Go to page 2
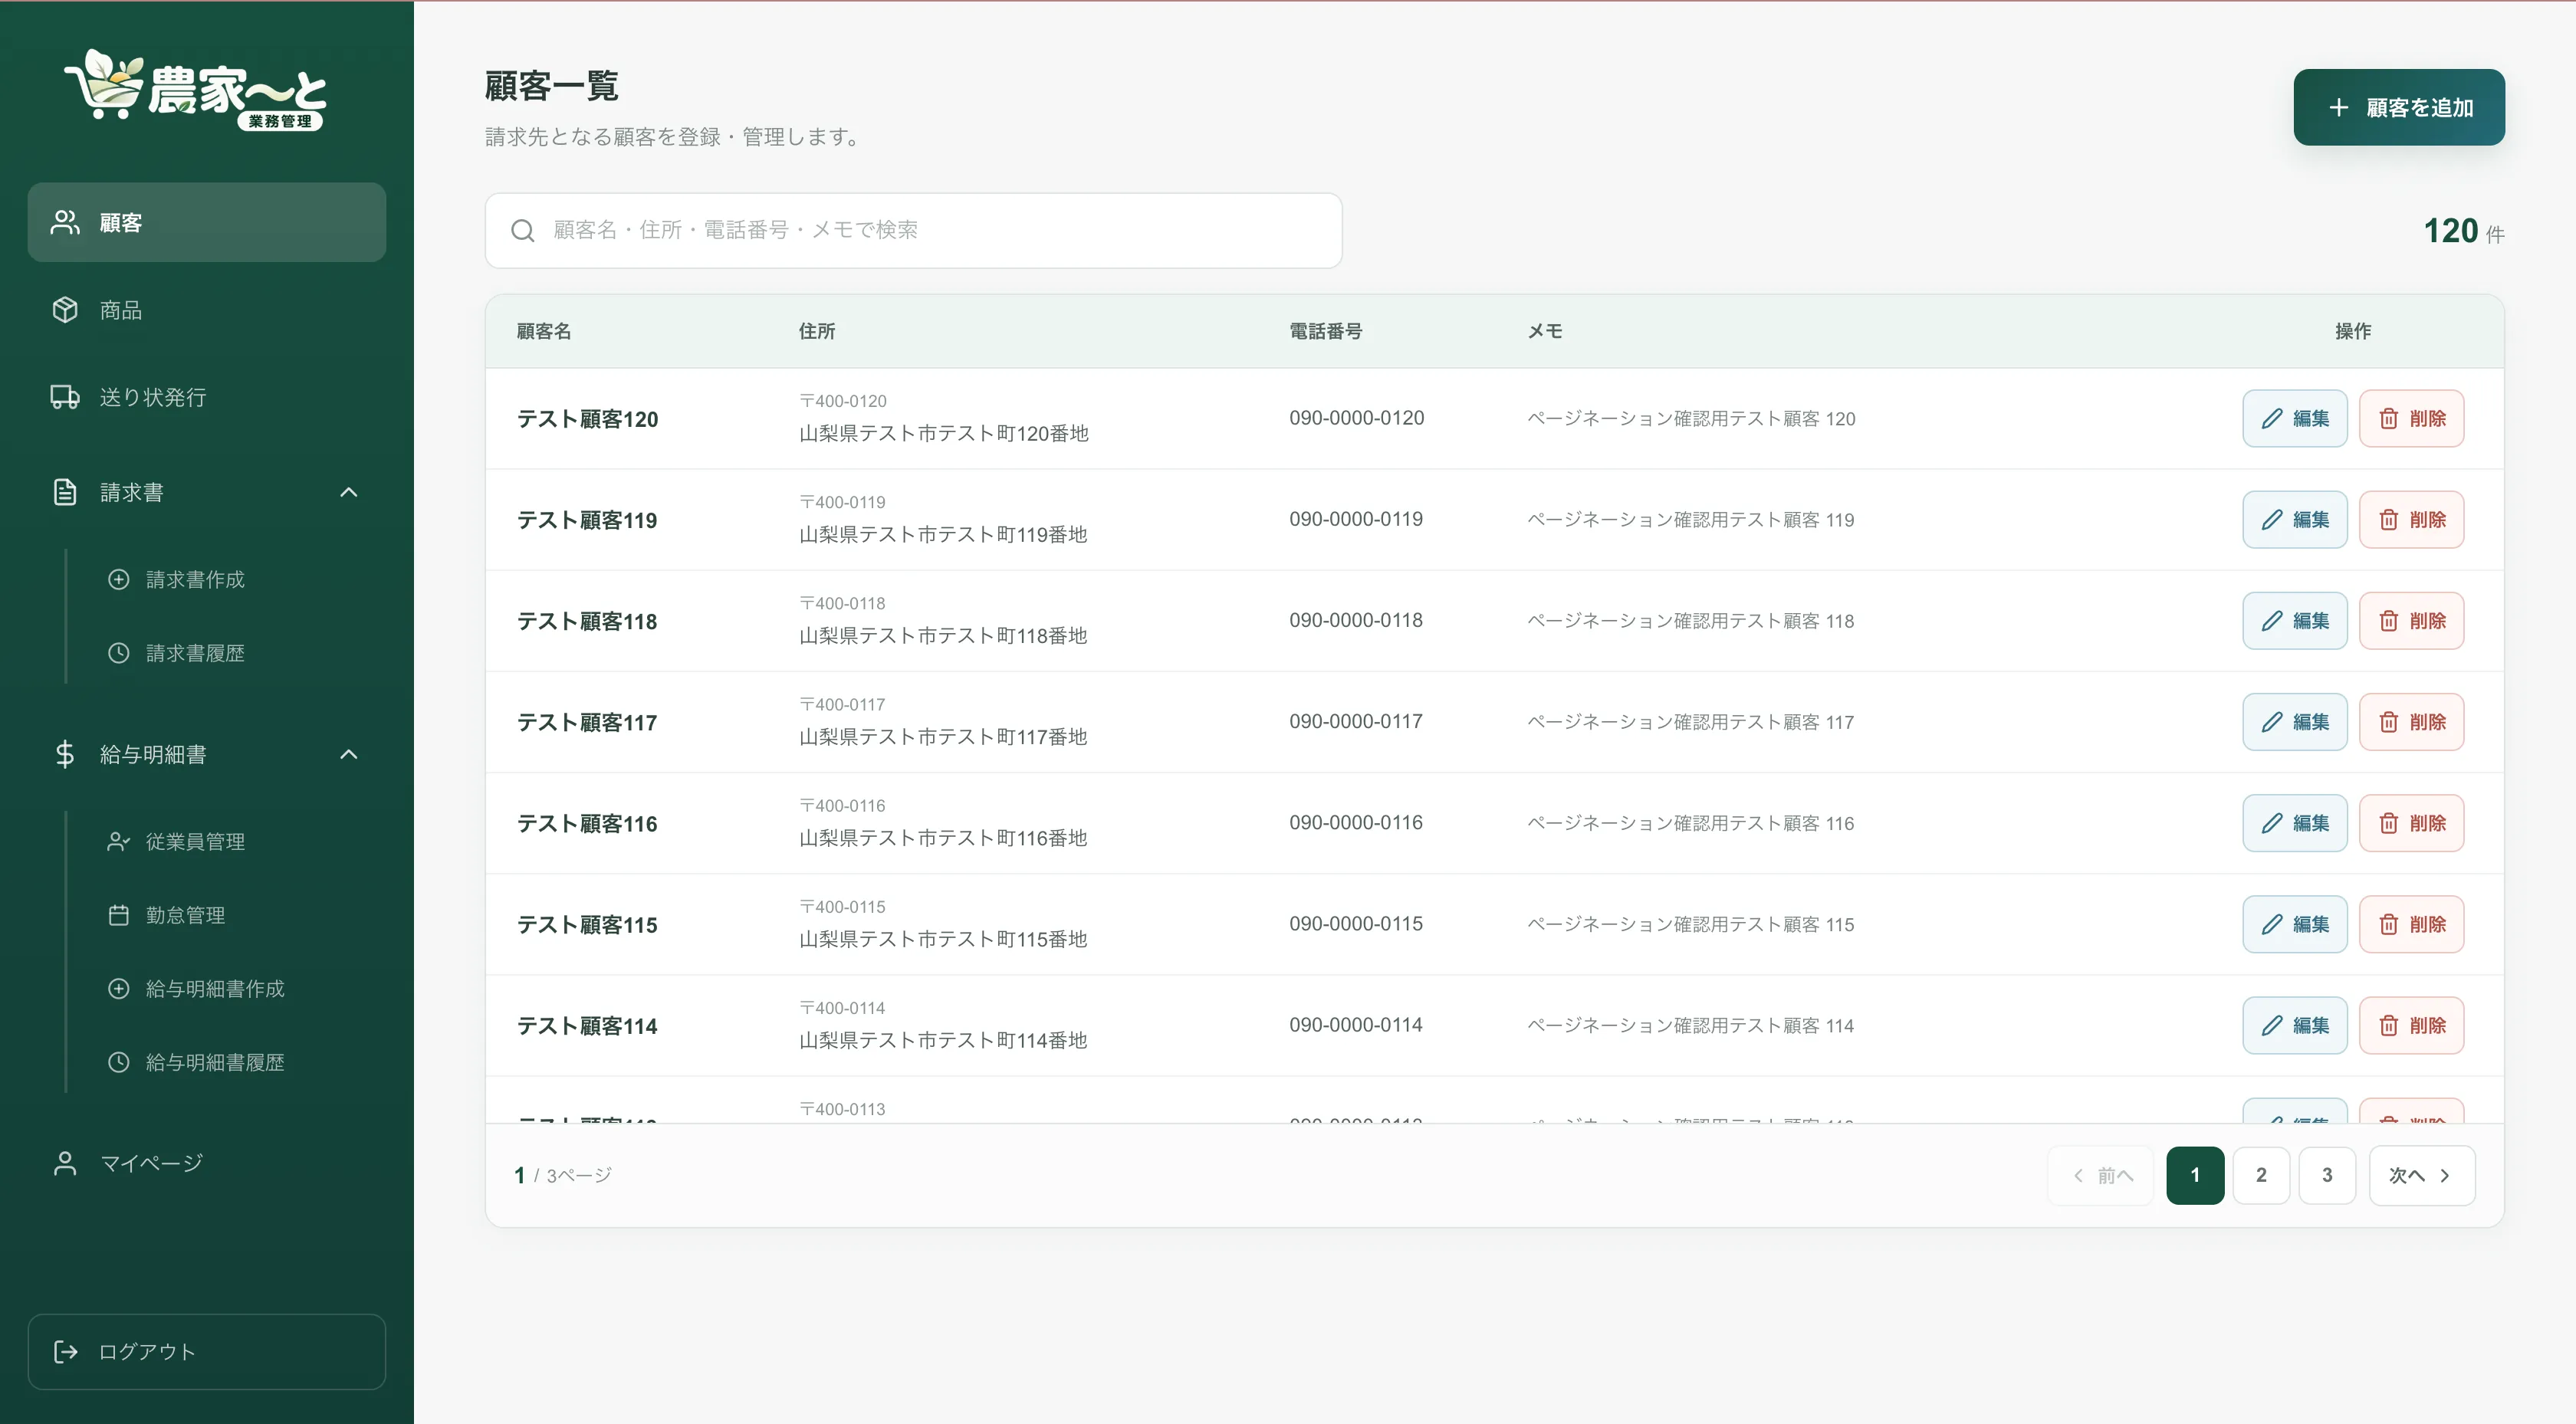This screenshot has height=1424, width=2576. click(x=2261, y=1175)
